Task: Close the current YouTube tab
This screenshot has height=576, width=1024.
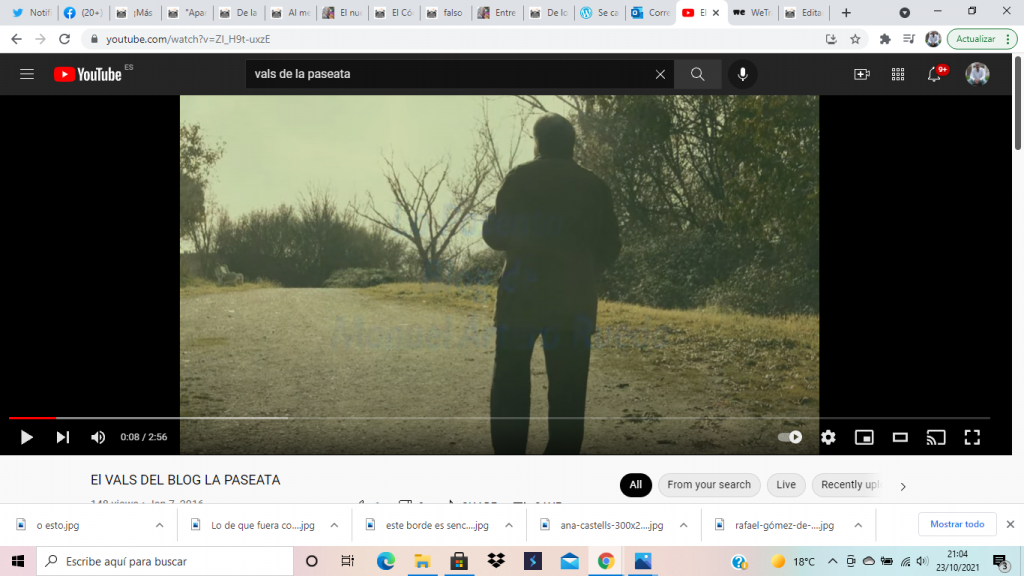Action: (x=716, y=12)
